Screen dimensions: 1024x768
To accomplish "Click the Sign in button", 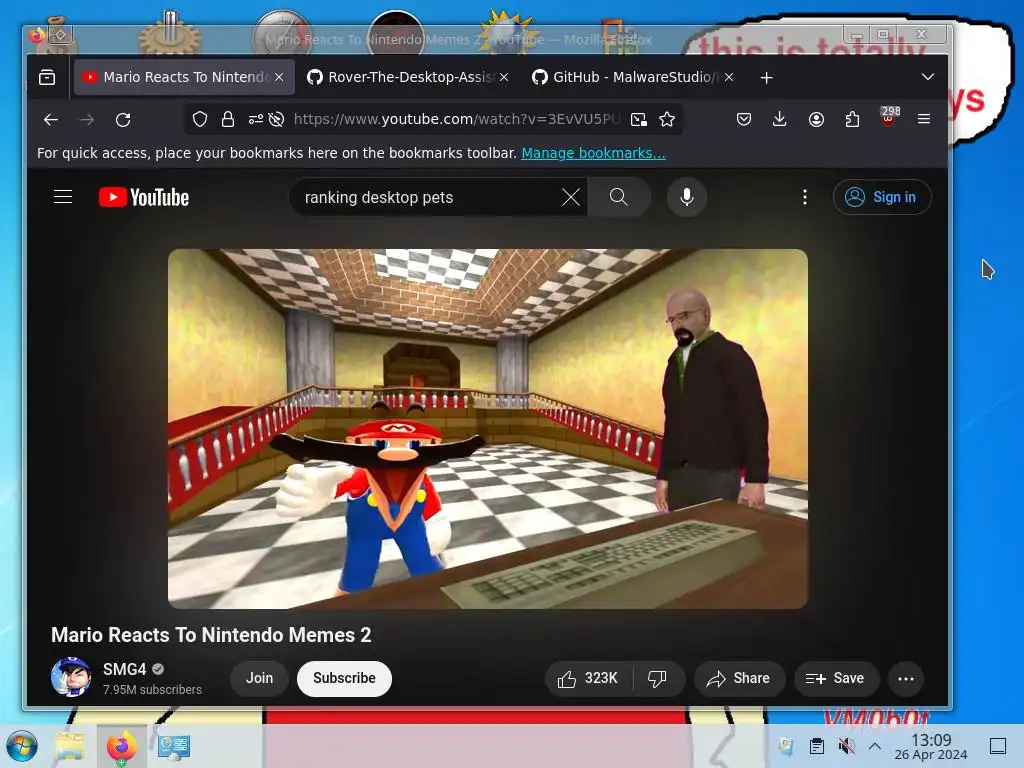I will click(882, 197).
